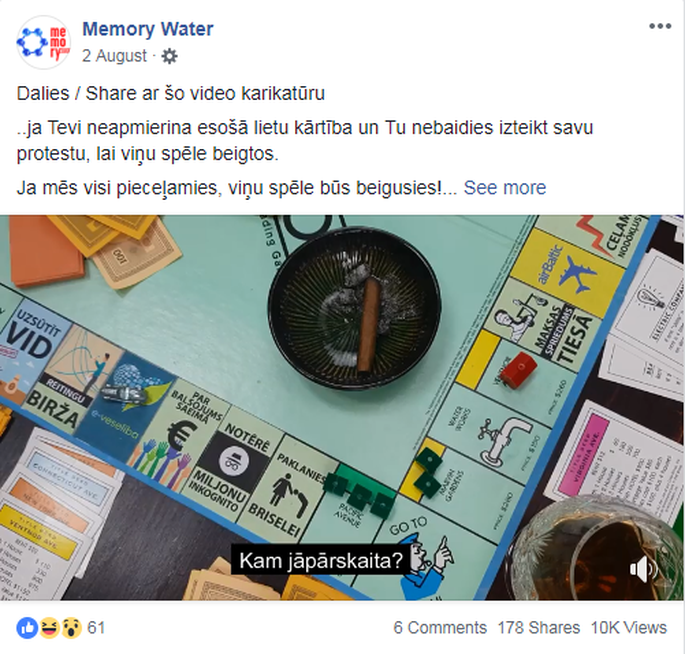Click the whiskey glass in the video

[597, 550]
